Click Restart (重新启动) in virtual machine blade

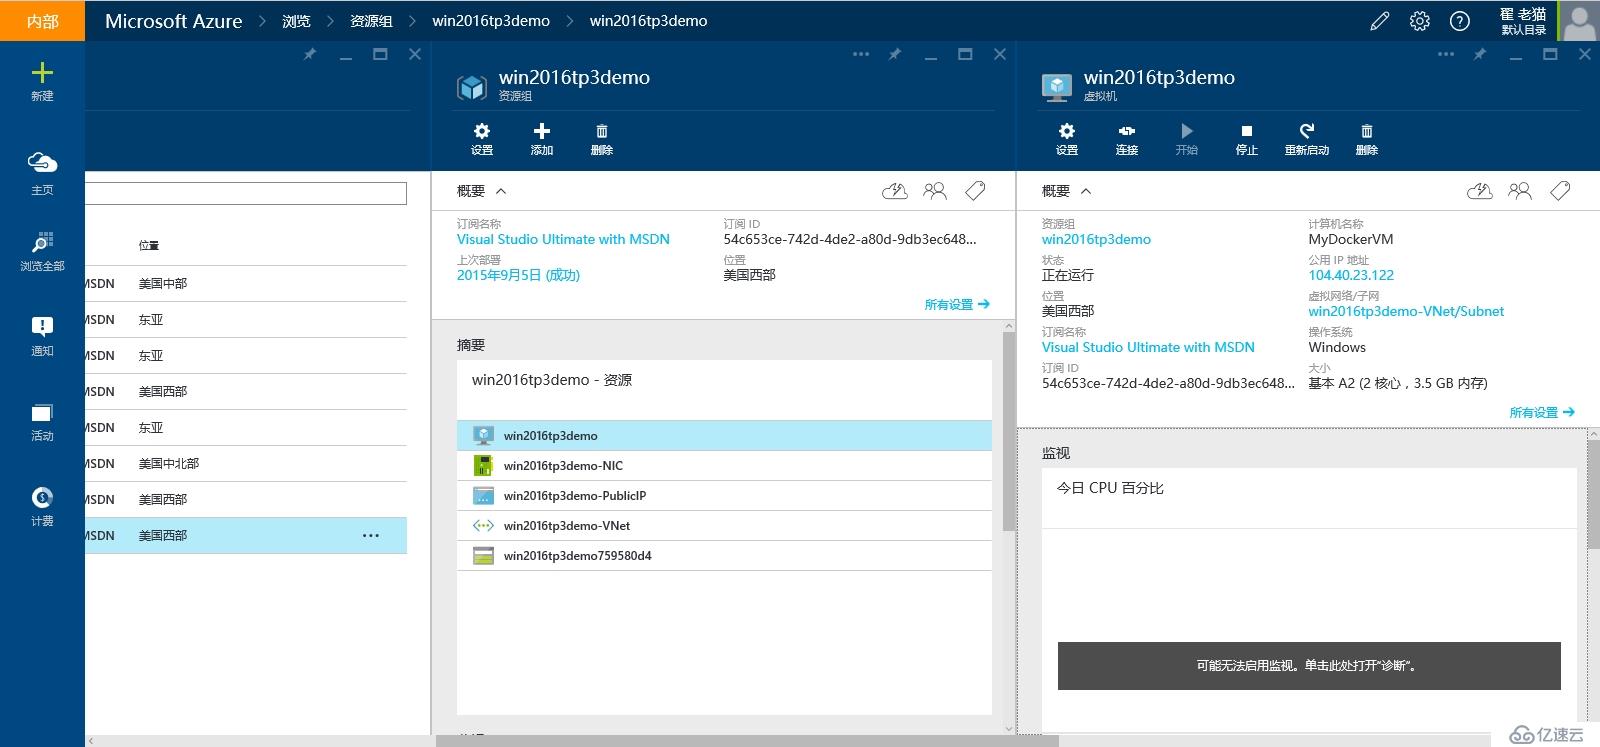[x=1307, y=139]
